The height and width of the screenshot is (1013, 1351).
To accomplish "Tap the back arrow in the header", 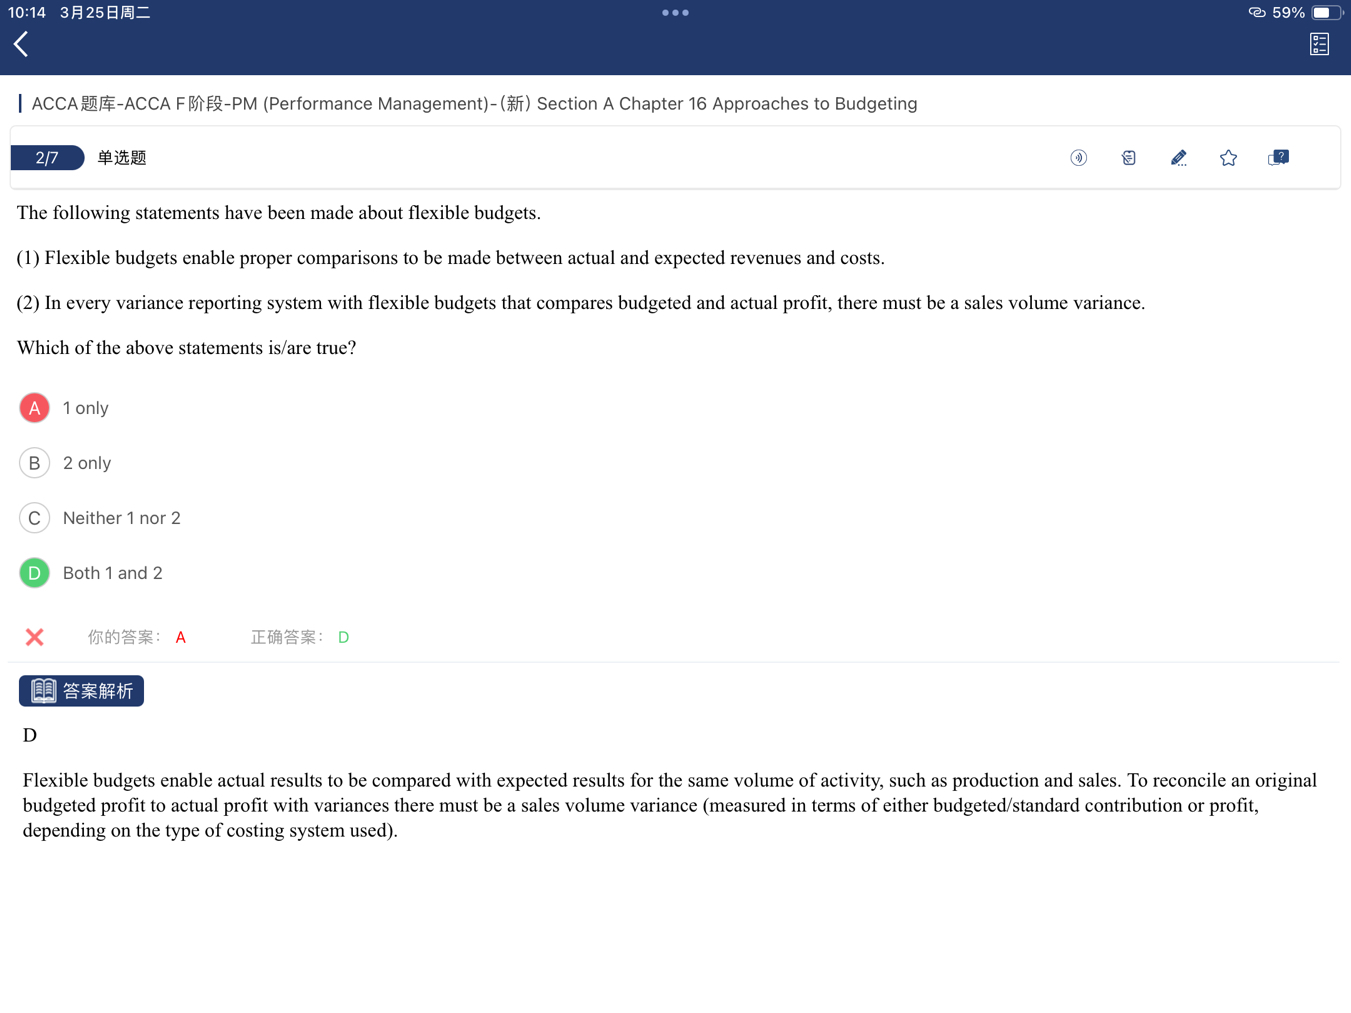I will [x=21, y=44].
